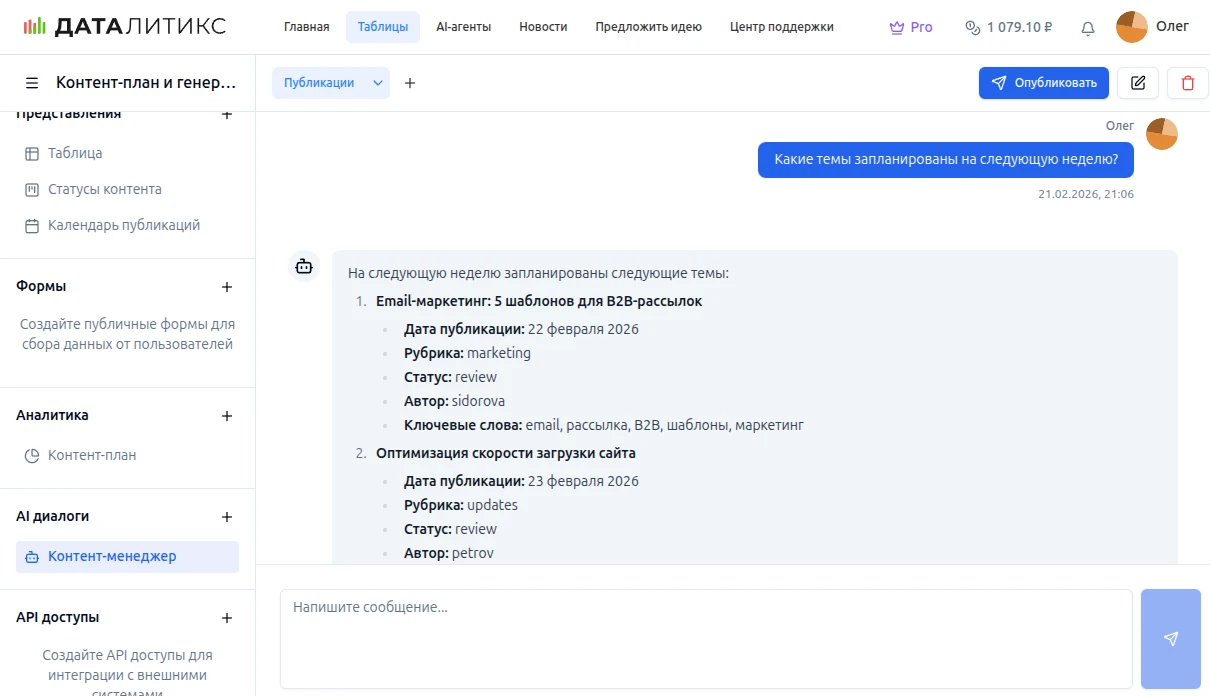Open the Олег user profile menu
The height and width of the screenshot is (696, 1210).
[1153, 27]
